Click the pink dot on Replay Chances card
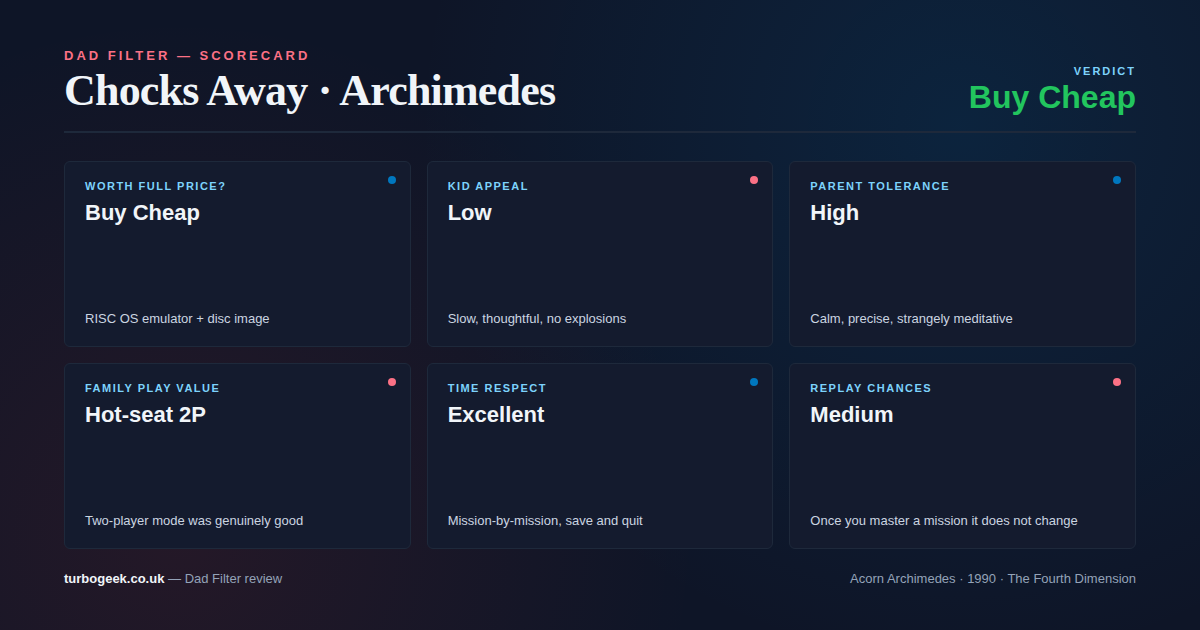This screenshot has width=1200, height=630. 1117,382
